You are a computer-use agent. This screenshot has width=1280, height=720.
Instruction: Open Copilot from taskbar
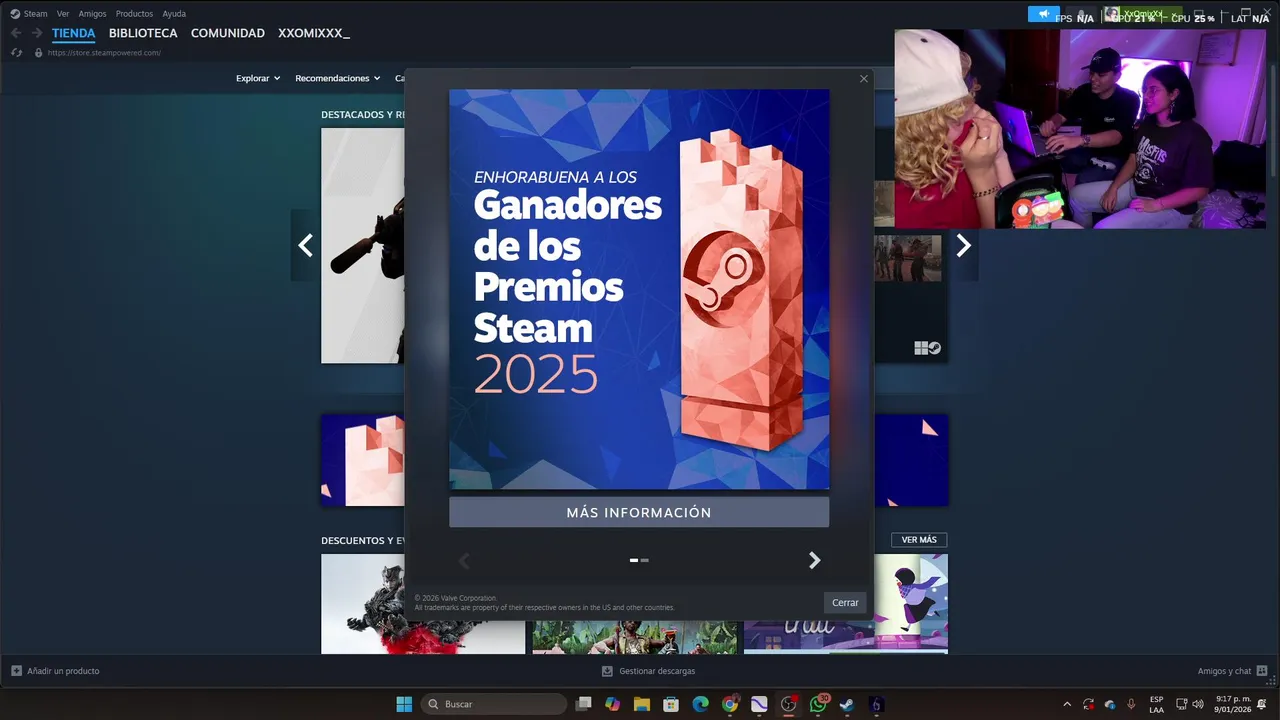(x=612, y=704)
